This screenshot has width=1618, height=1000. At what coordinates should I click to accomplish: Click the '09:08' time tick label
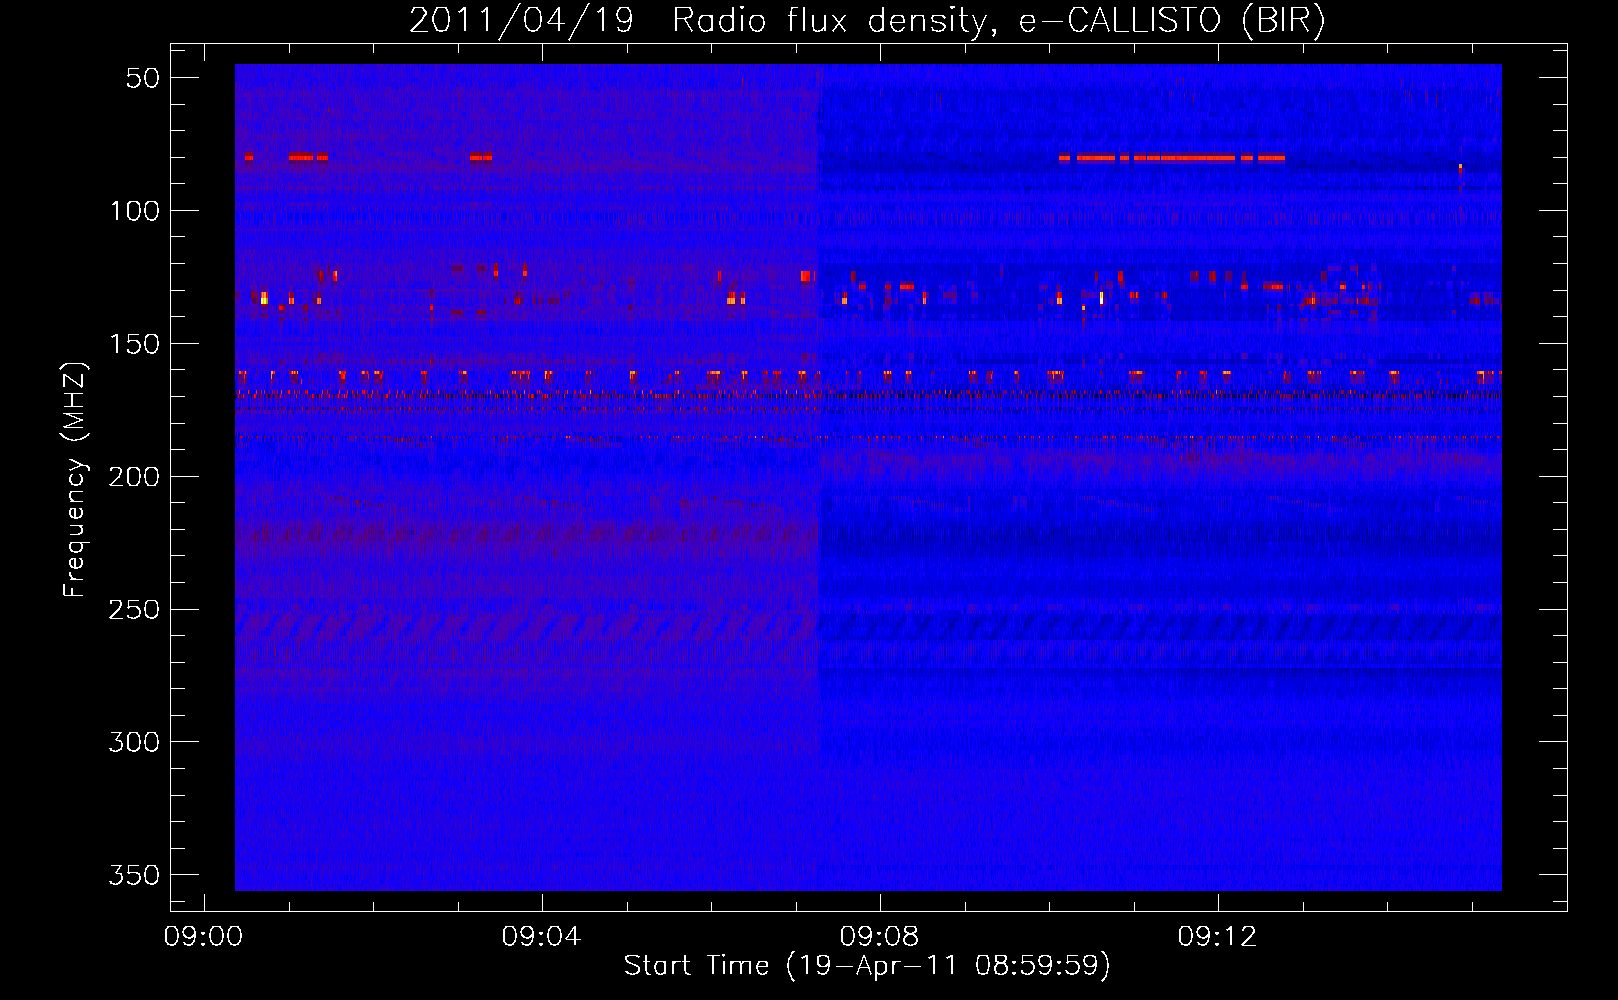click(x=880, y=937)
